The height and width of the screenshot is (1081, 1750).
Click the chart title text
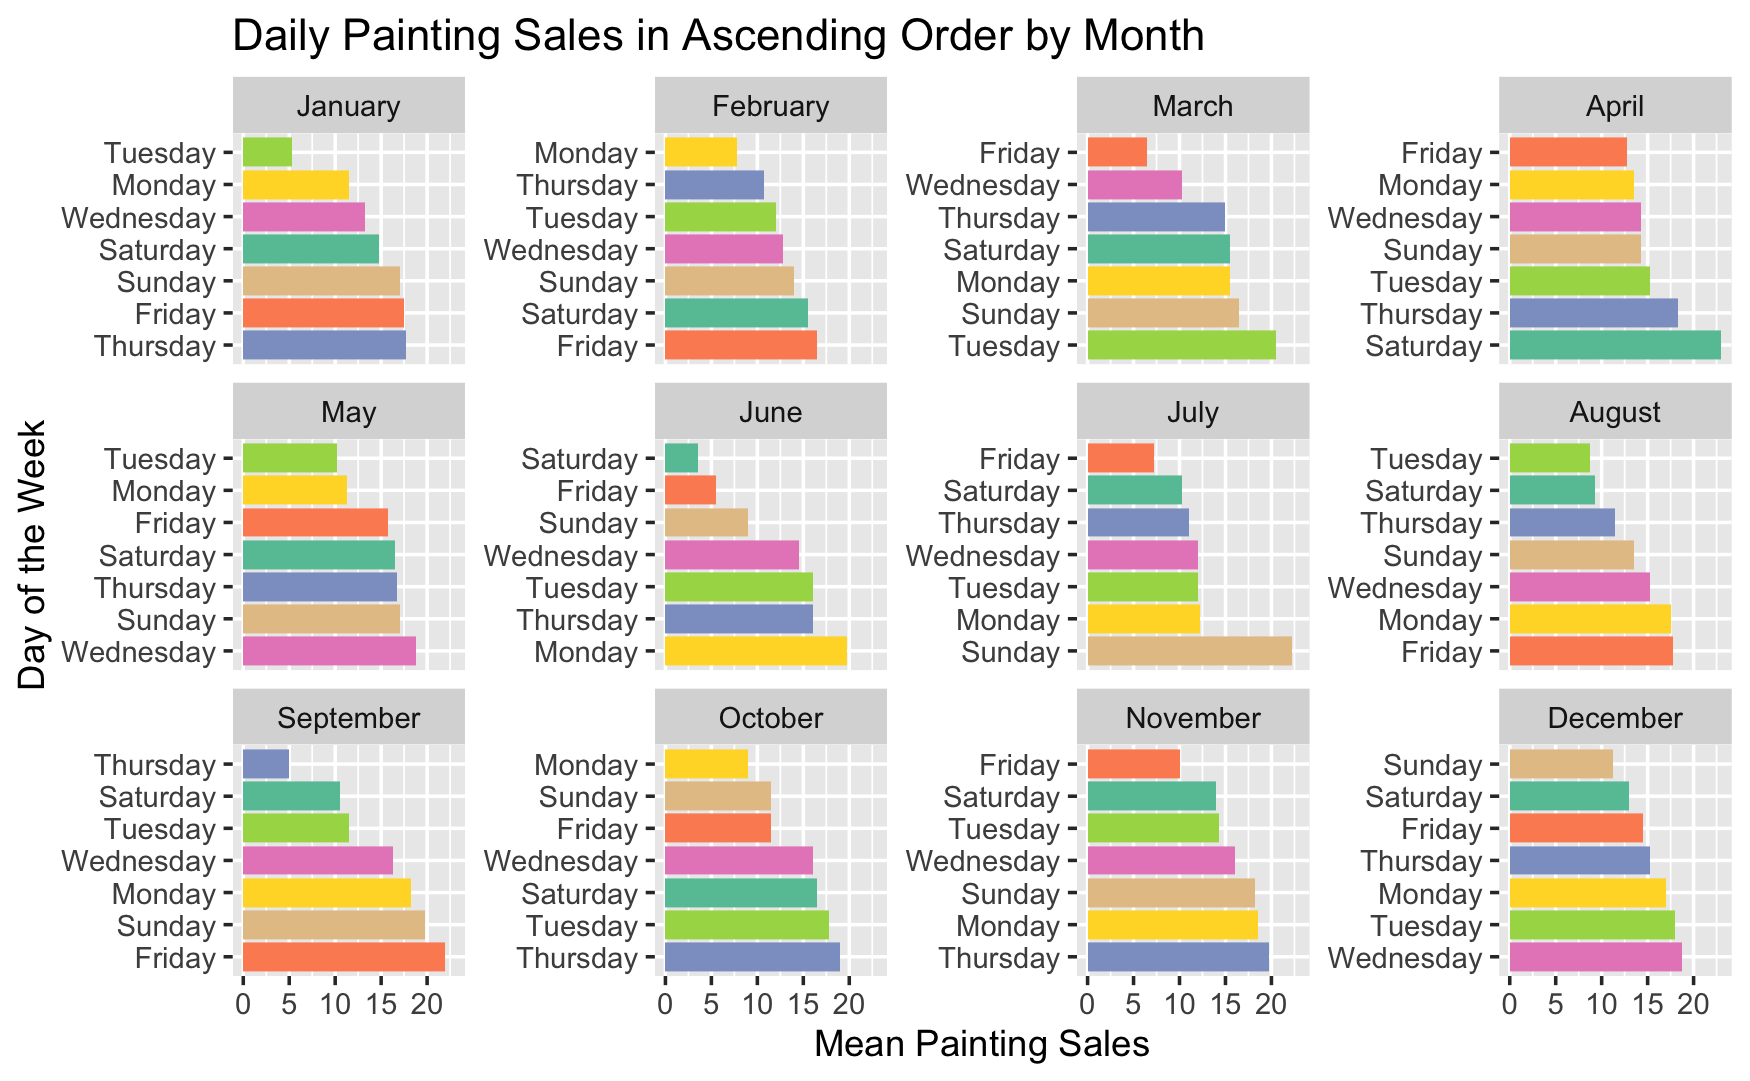[x=717, y=36]
